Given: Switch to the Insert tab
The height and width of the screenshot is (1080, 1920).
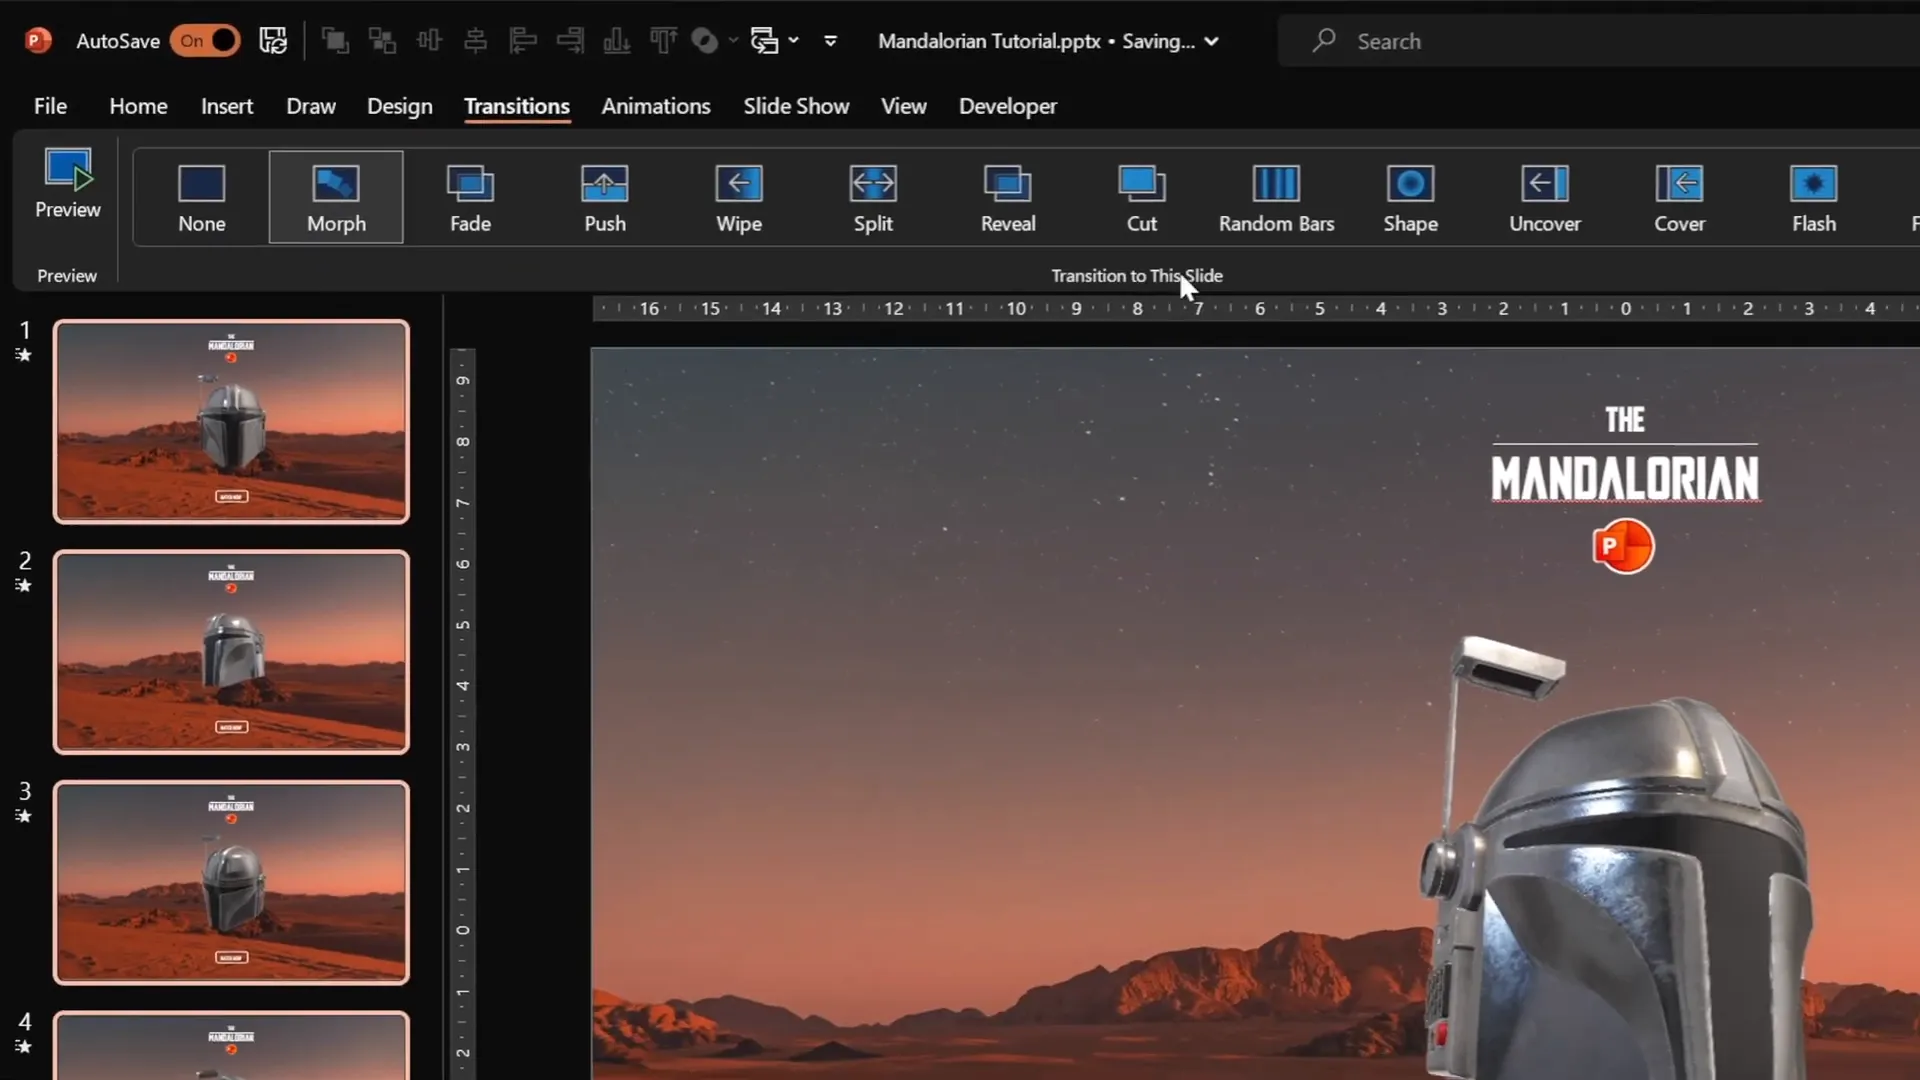Looking at the screenshot, I should click(227, 106).
